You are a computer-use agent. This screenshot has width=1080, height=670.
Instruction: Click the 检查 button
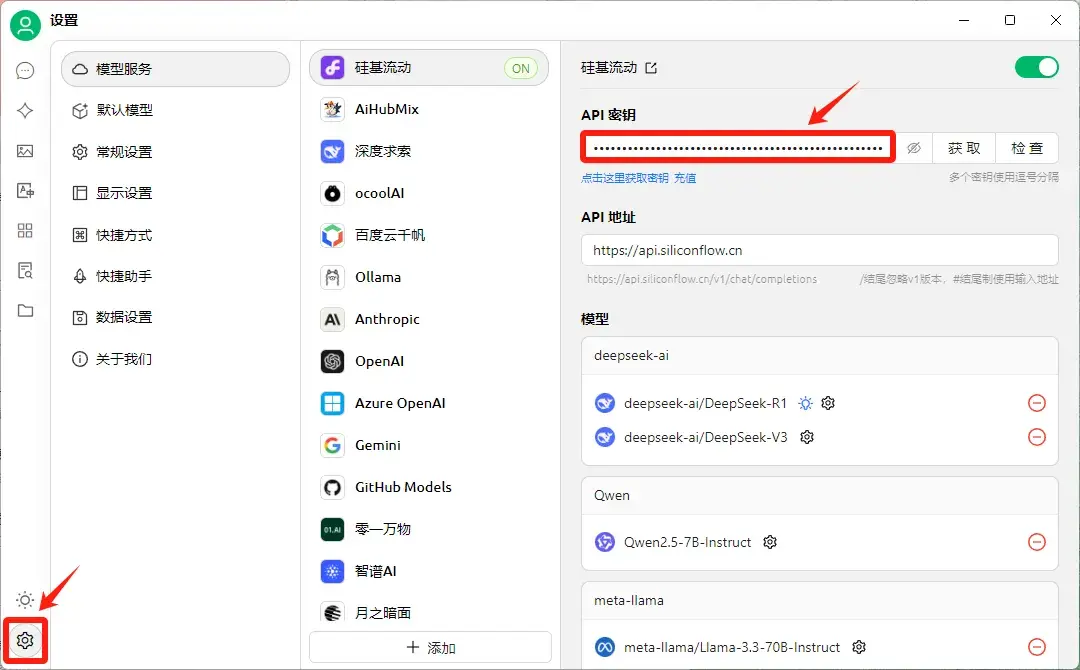pyautogui.click(x=1027, y=148)
